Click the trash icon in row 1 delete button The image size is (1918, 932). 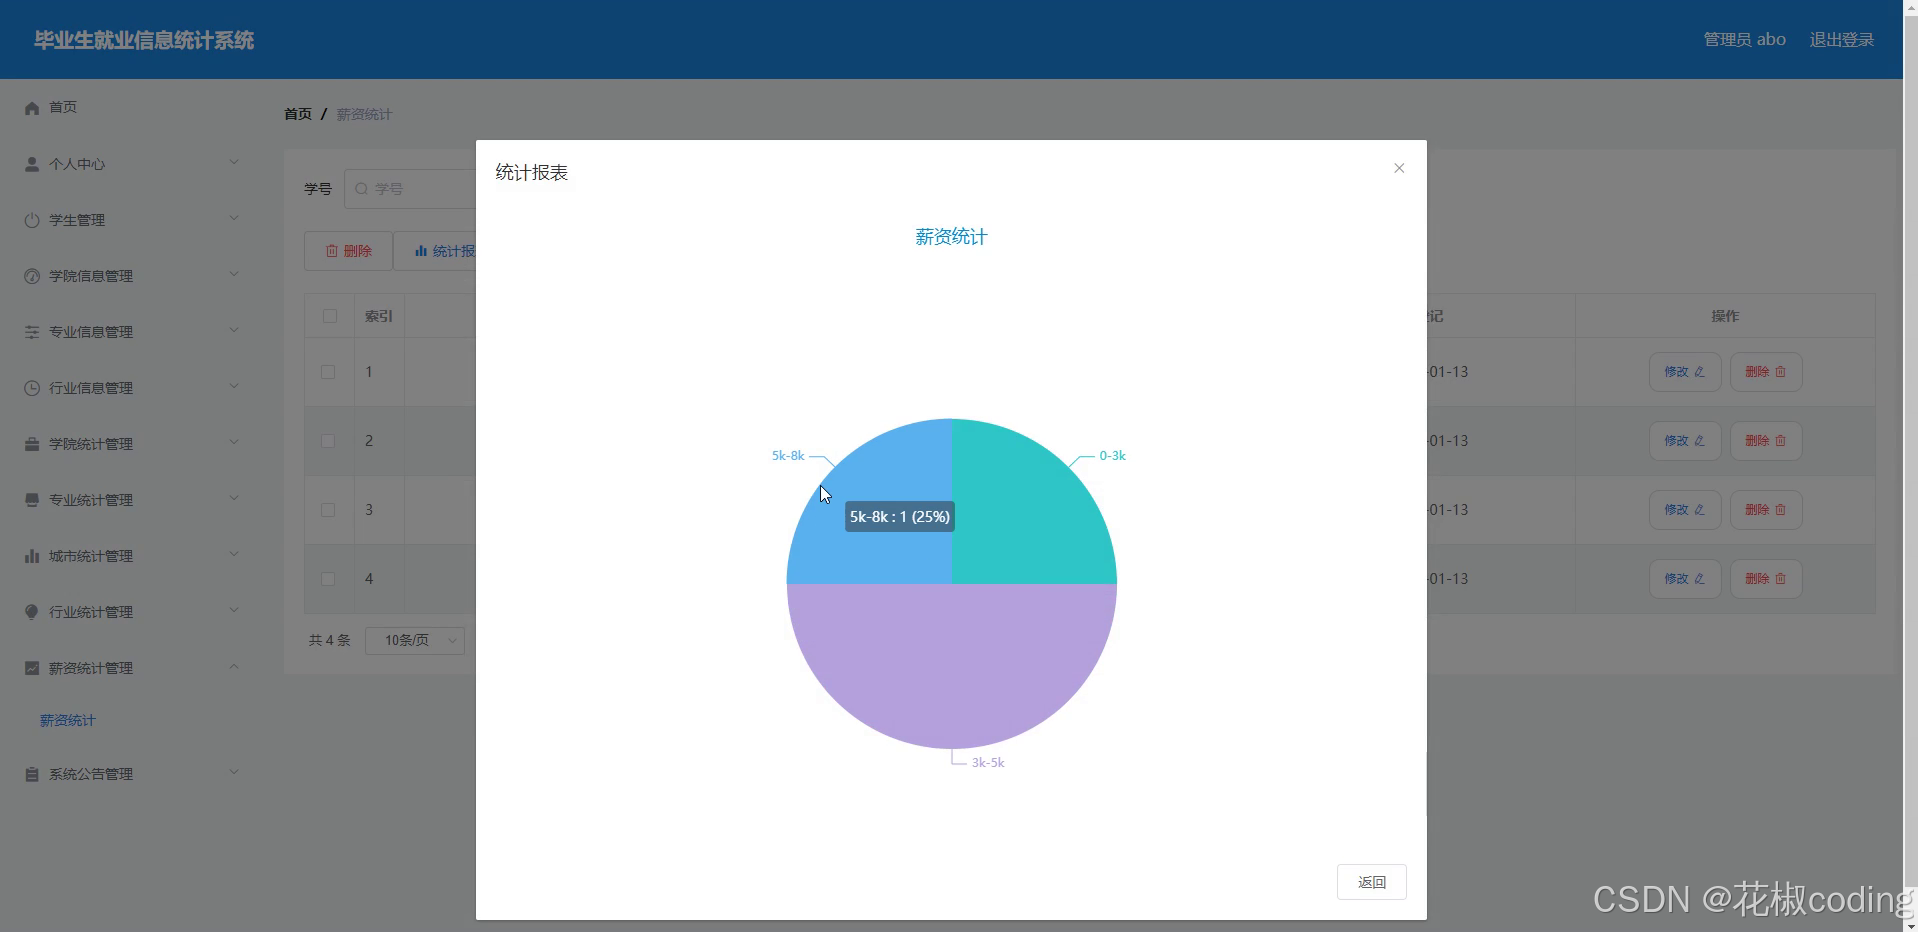pos(1780,372)
